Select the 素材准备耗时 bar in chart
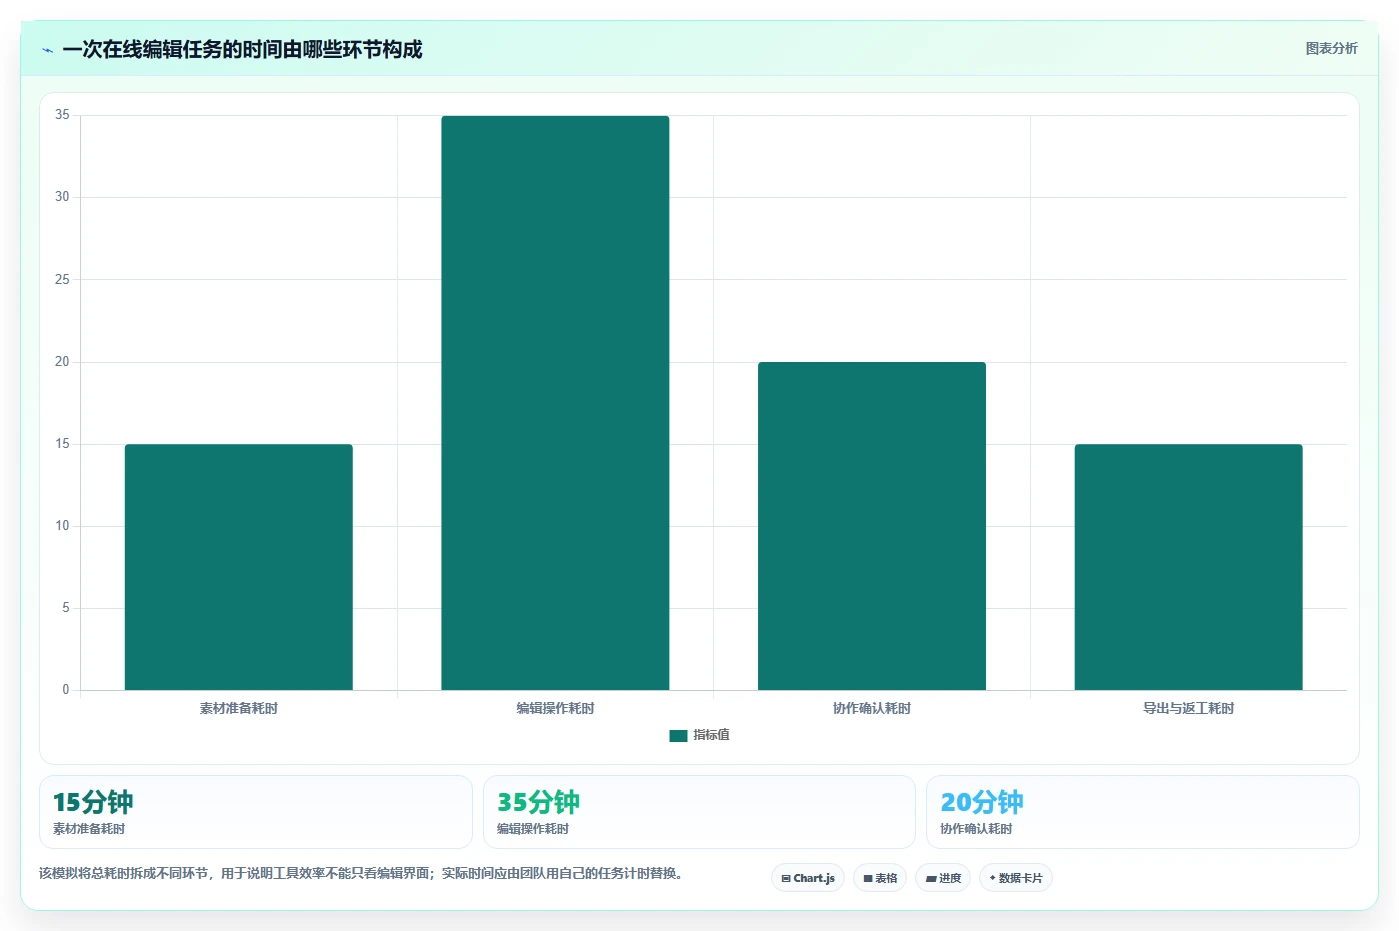Viewport: 1399px width, 931px height. pyautogui.click(x=239, y=567)
